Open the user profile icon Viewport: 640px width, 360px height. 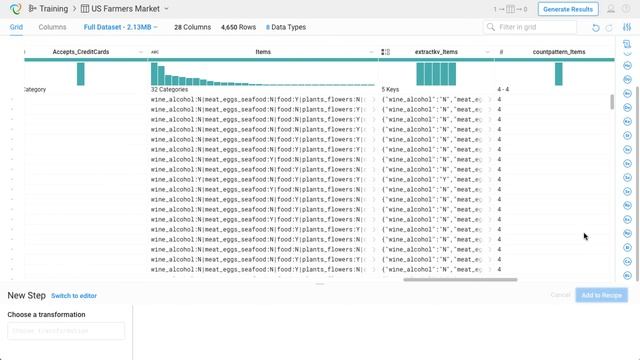coord(611,9)
